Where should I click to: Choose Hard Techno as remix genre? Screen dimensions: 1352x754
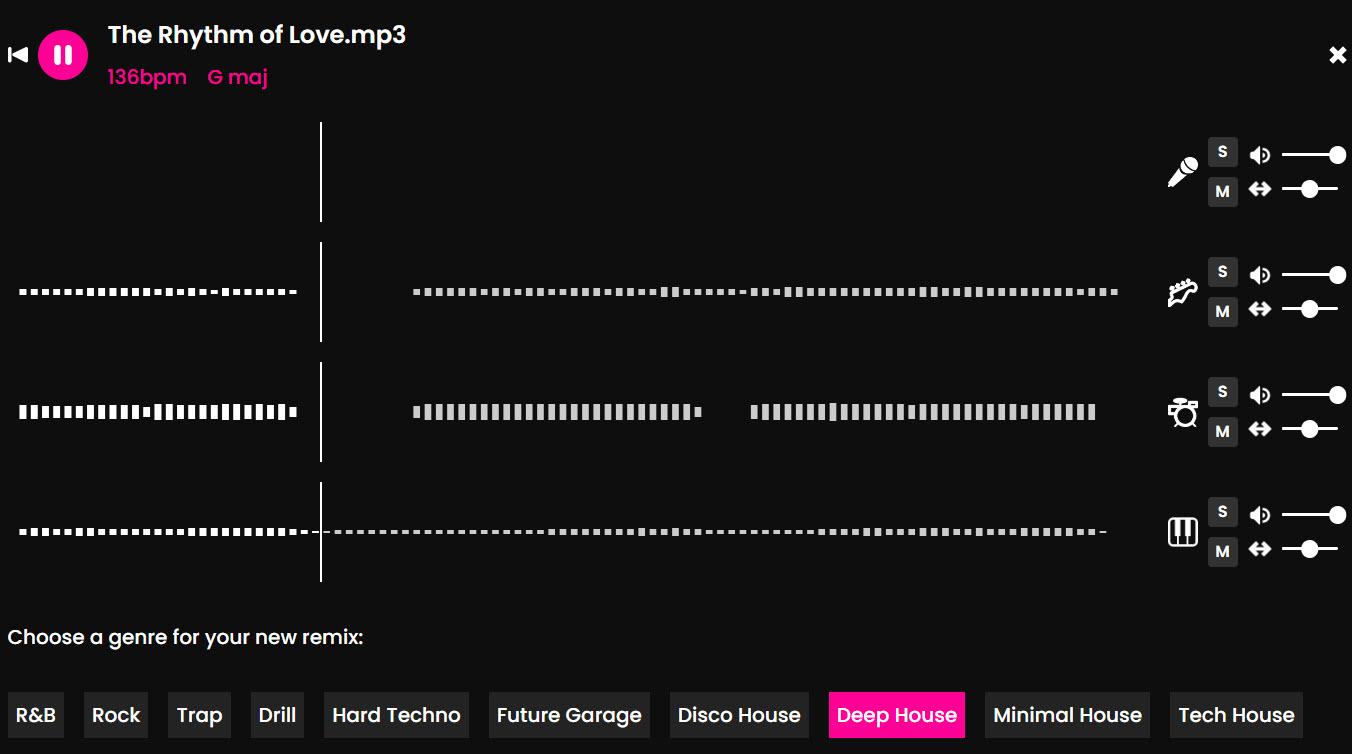(x=396, y=715)
